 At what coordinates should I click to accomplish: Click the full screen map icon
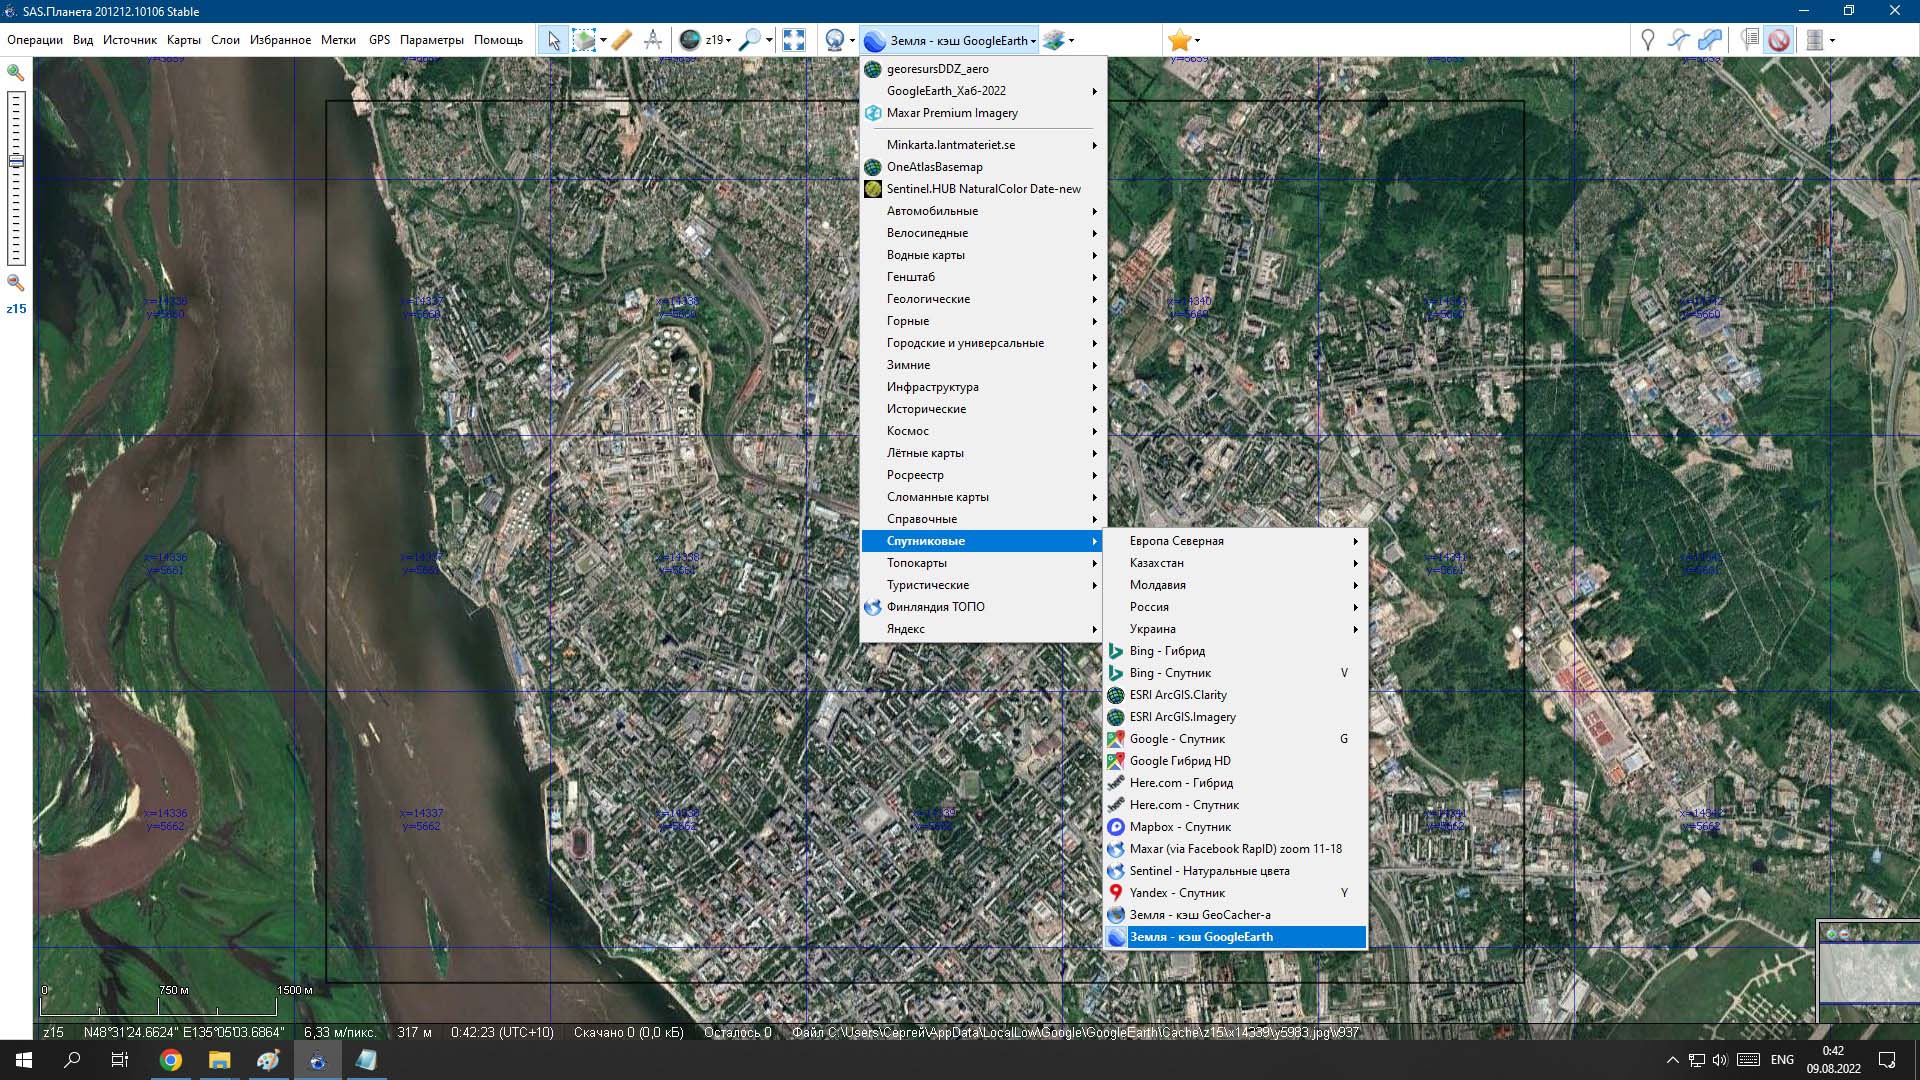(794, 40)
